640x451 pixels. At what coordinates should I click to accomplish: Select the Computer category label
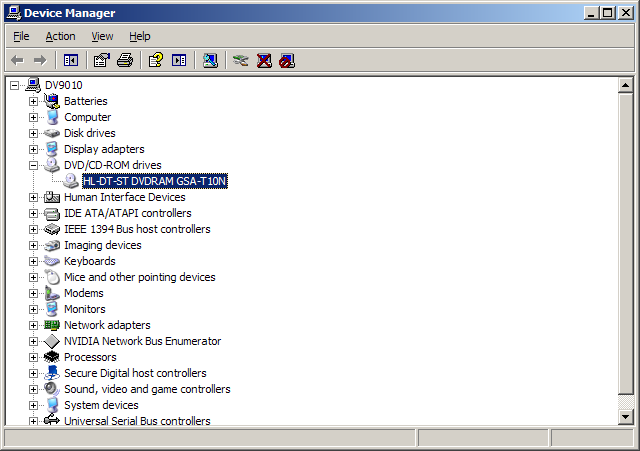click(87, 117)
